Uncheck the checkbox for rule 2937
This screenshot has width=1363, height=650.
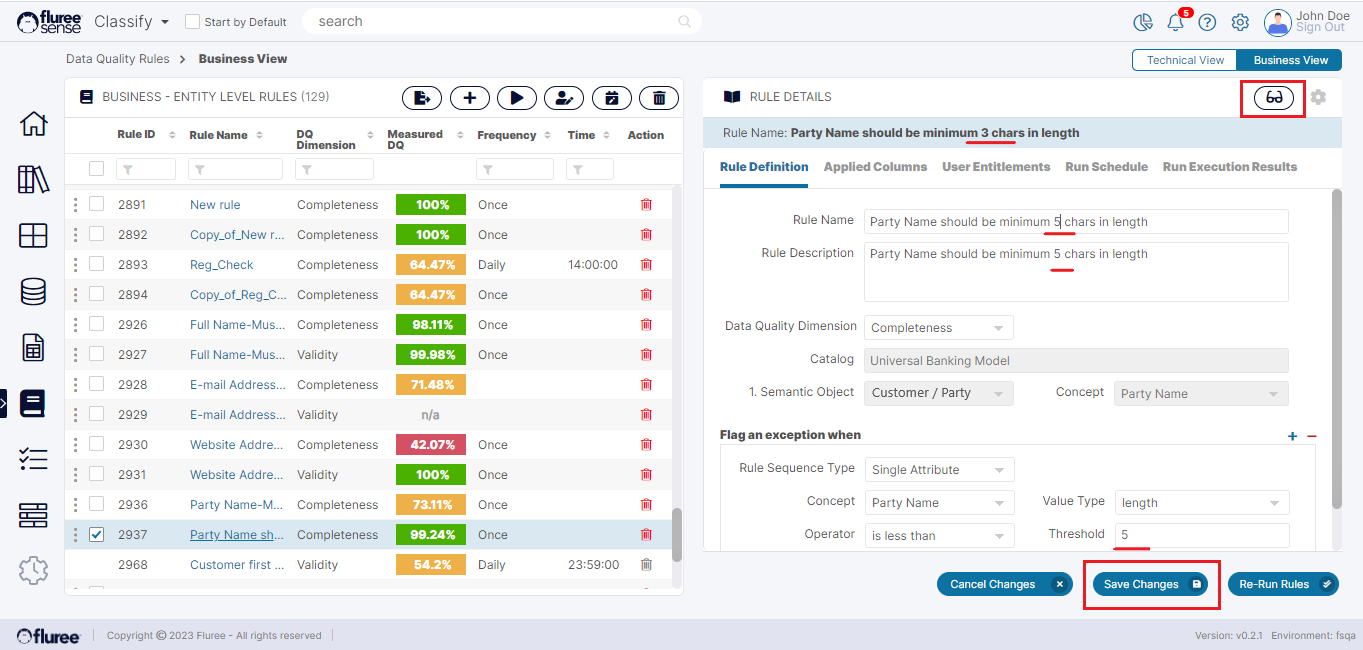coord(96,535)
